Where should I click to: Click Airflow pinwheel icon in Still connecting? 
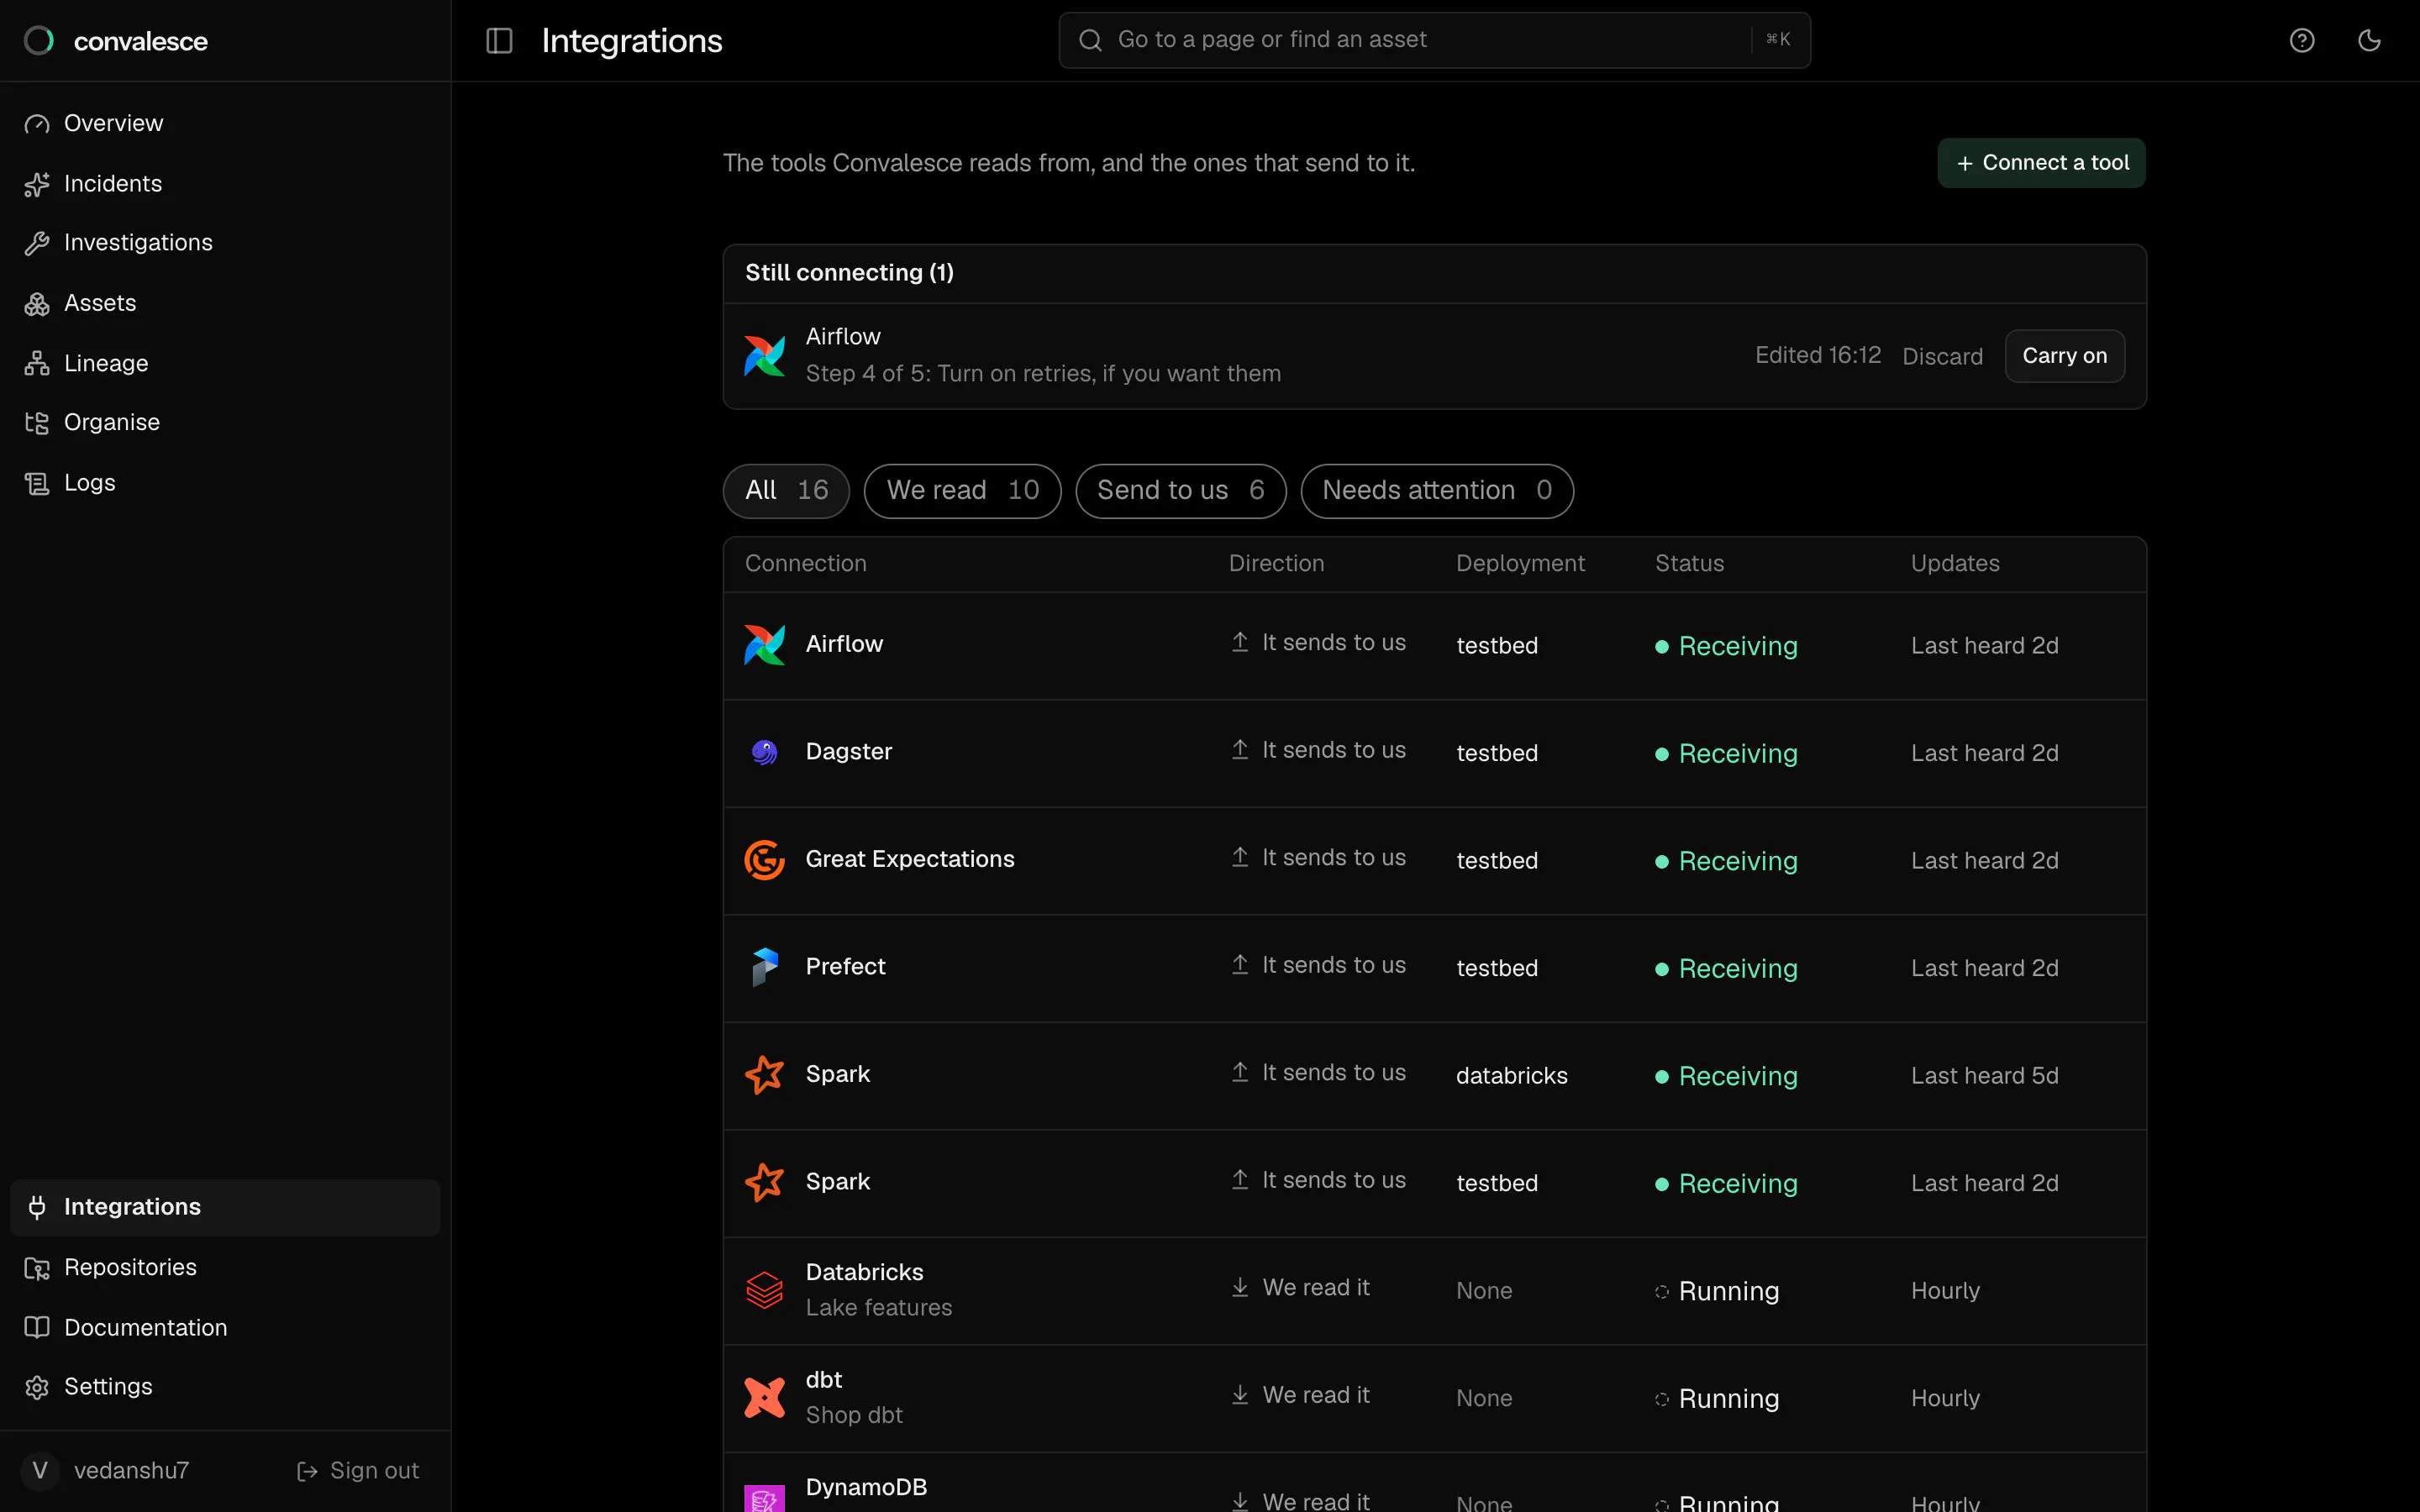(x=765, y=356)
